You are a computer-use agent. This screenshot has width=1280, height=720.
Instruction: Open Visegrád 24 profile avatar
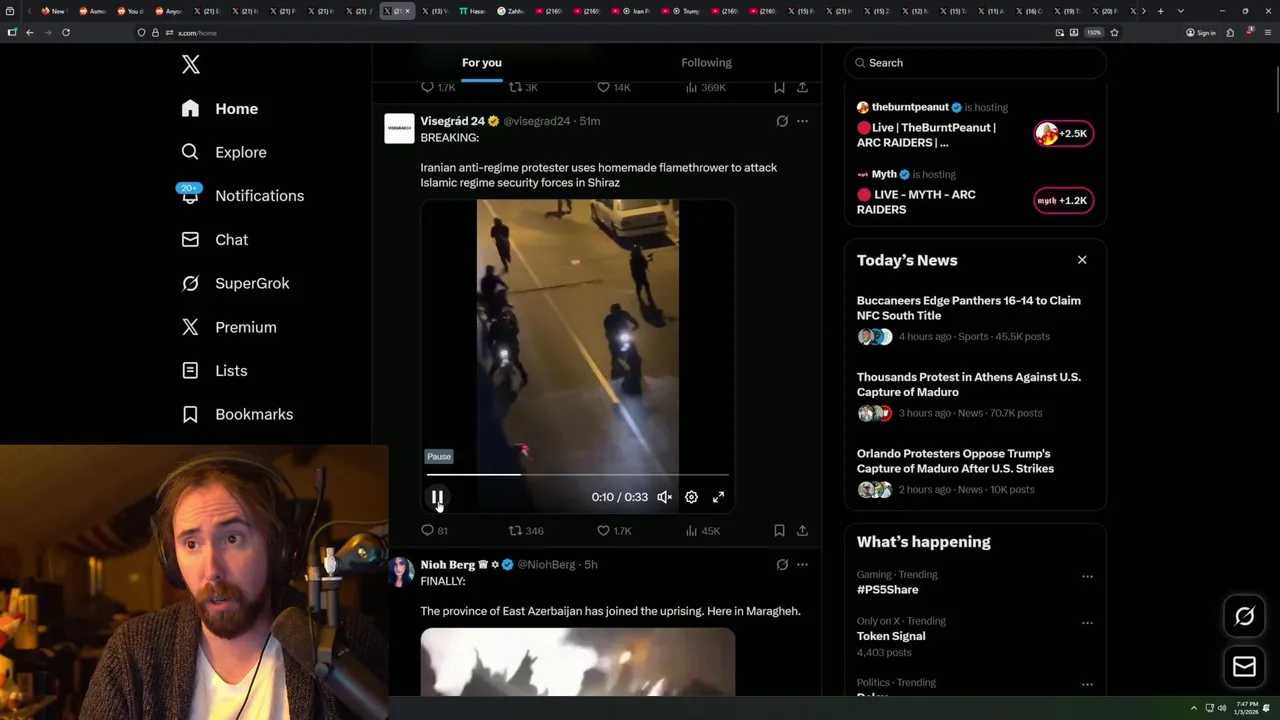pos(399,128)
